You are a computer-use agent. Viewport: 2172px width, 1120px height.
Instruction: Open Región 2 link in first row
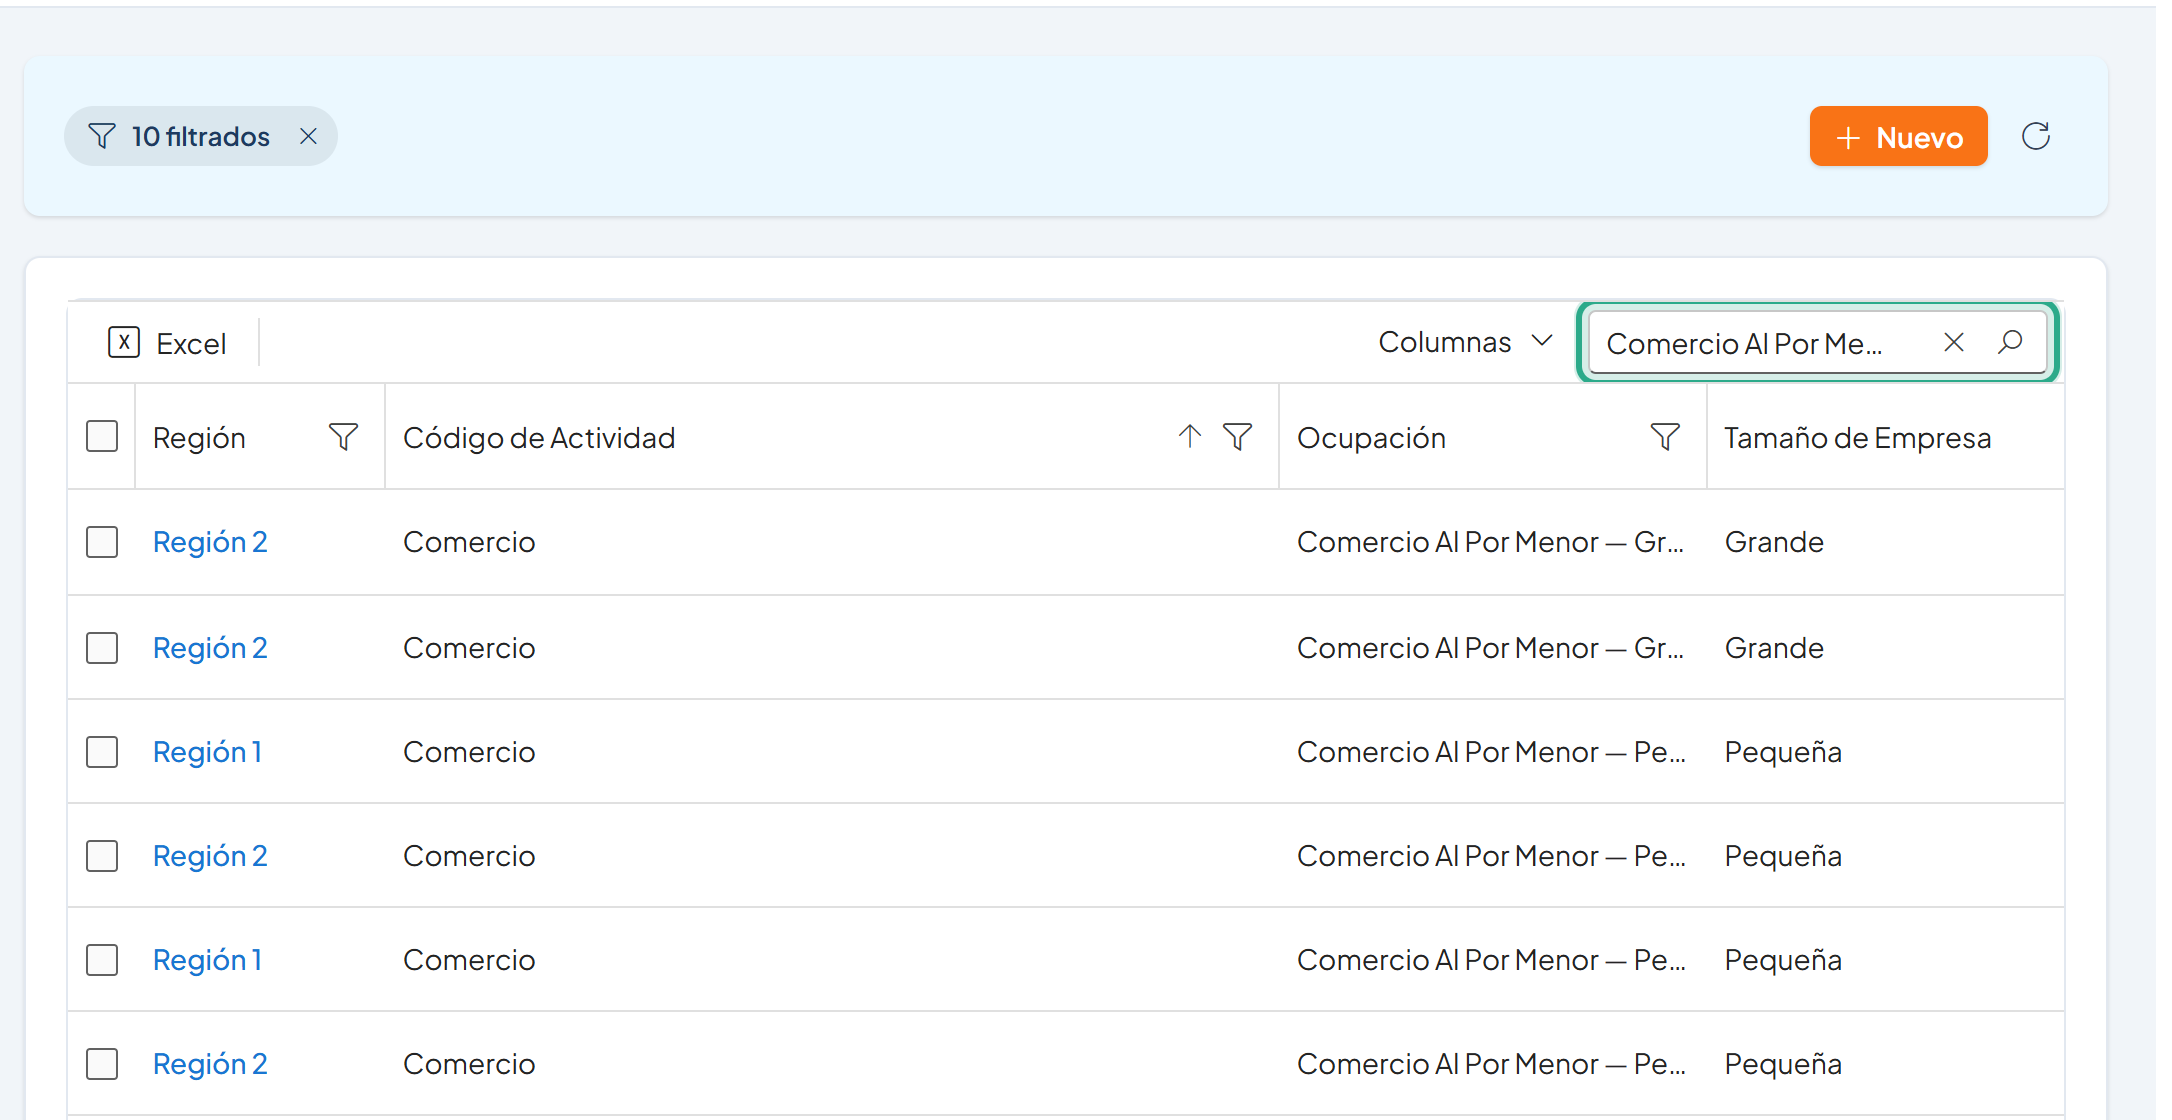click(210, 542)
